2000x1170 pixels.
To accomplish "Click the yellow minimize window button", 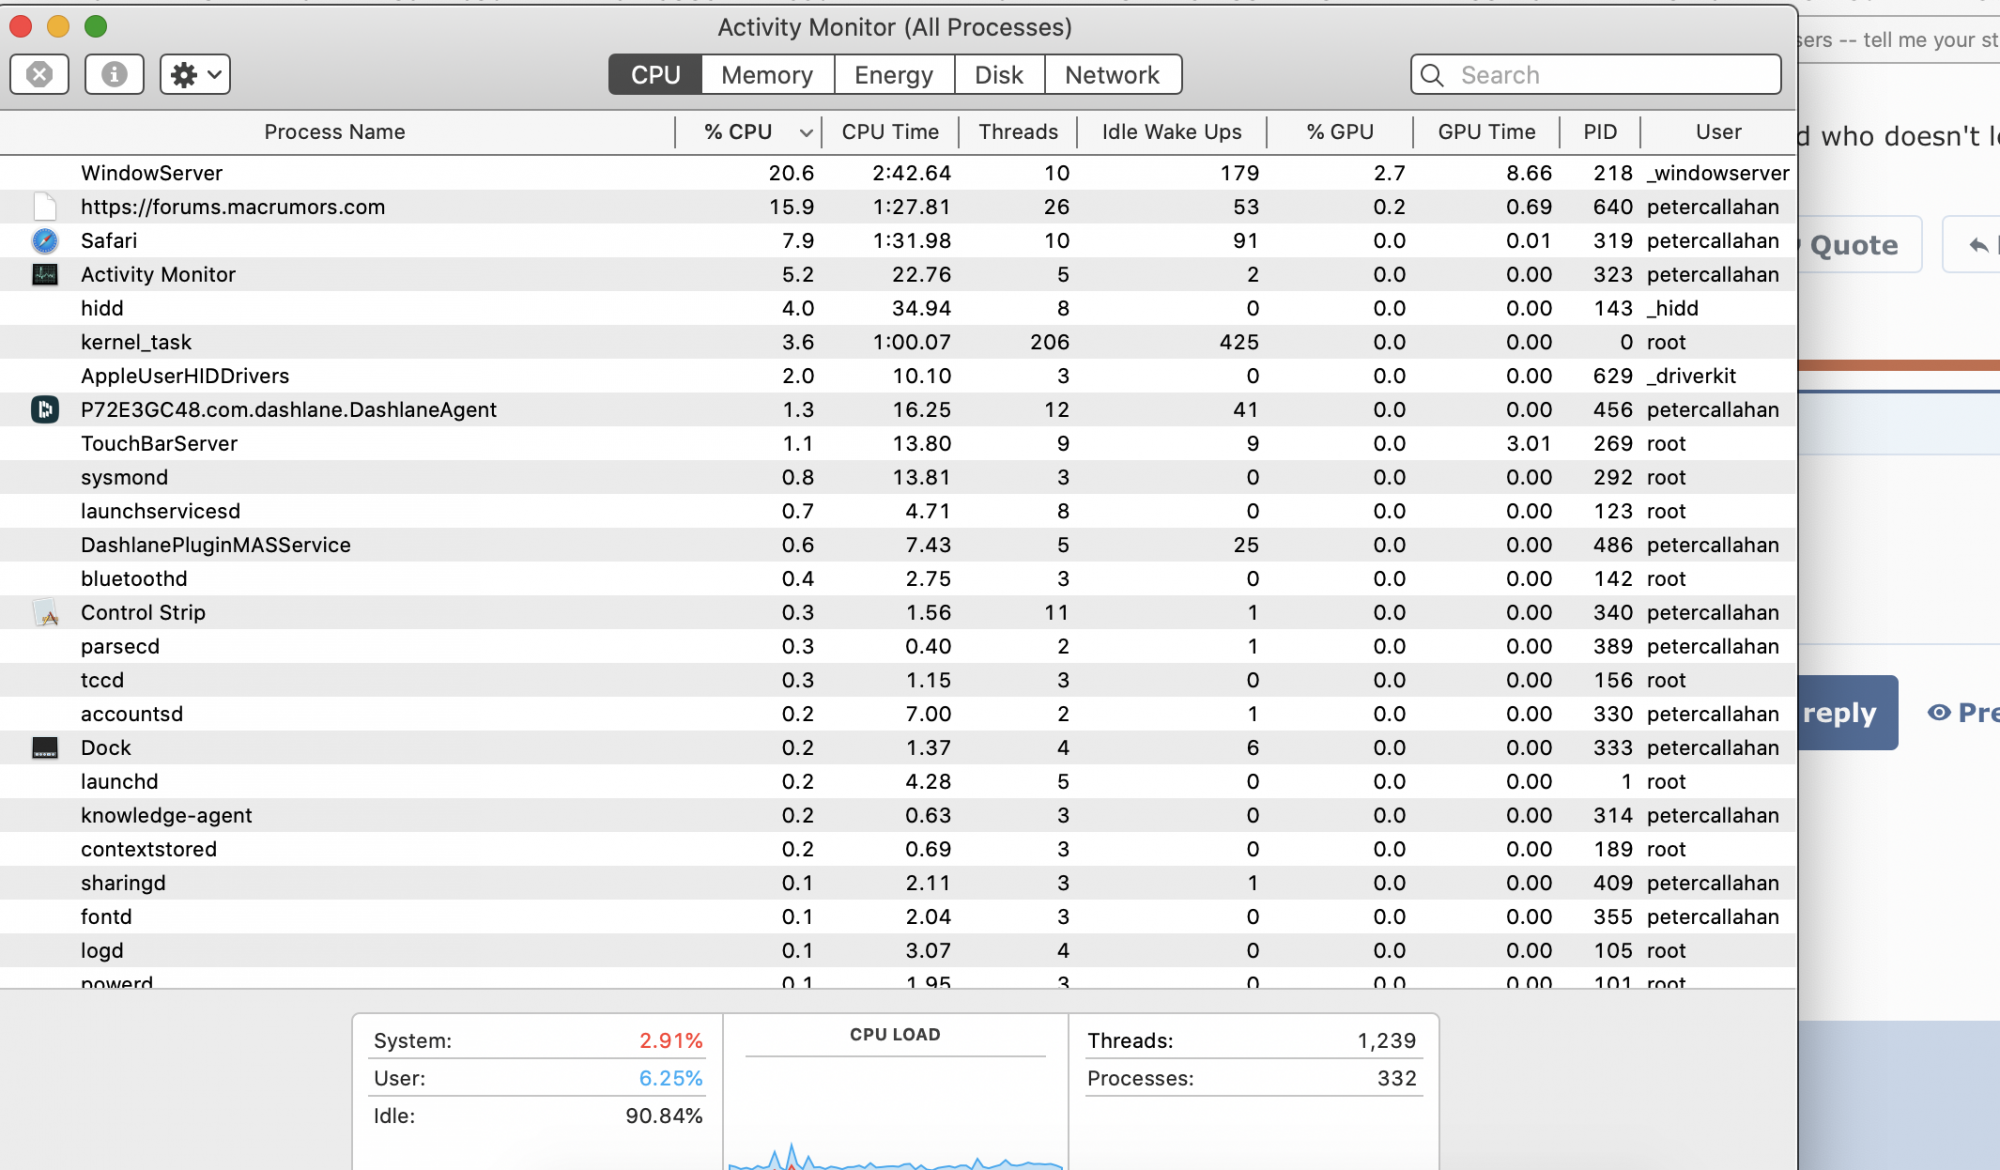I will point(58,27).
